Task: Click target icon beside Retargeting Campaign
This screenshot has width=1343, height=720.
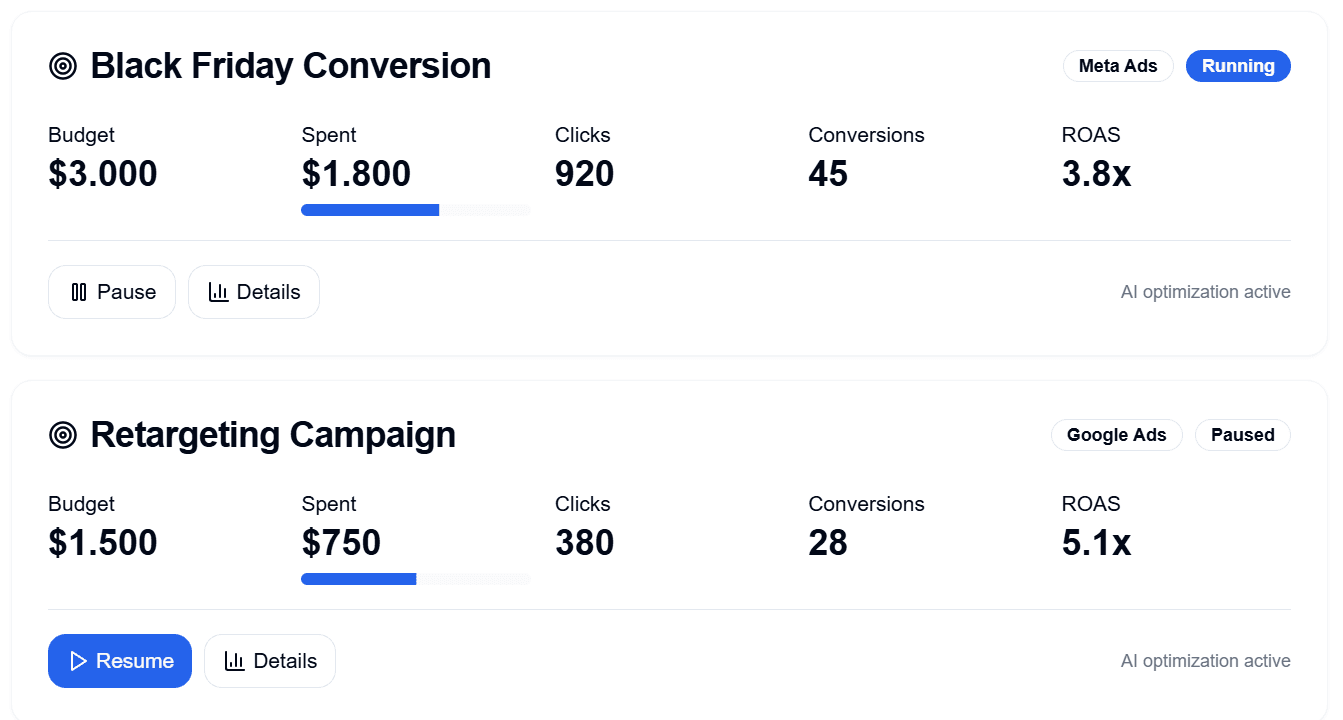Action: 63,436
